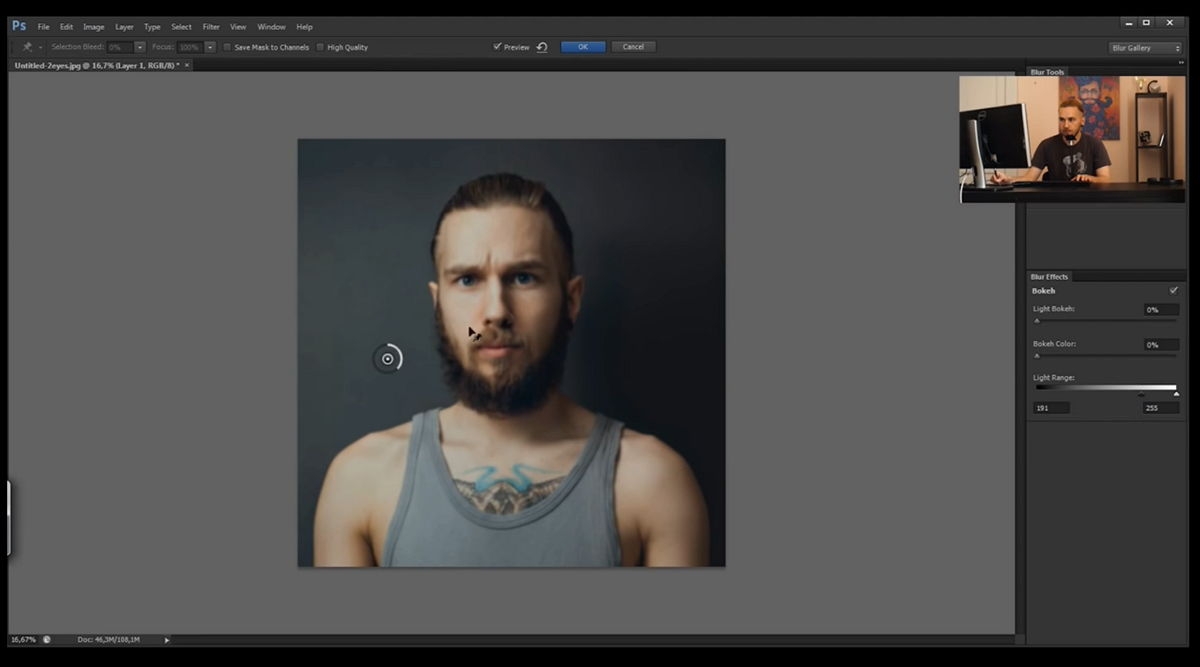Click the Light Bokeh: label
Screen dimensions: 1200x667
1054,309
